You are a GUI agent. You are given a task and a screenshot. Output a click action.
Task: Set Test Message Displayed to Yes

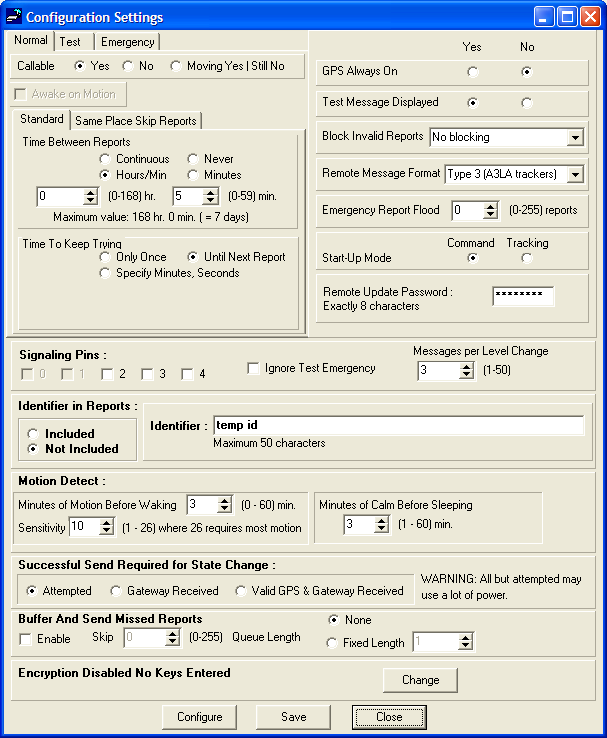[473, 103]
